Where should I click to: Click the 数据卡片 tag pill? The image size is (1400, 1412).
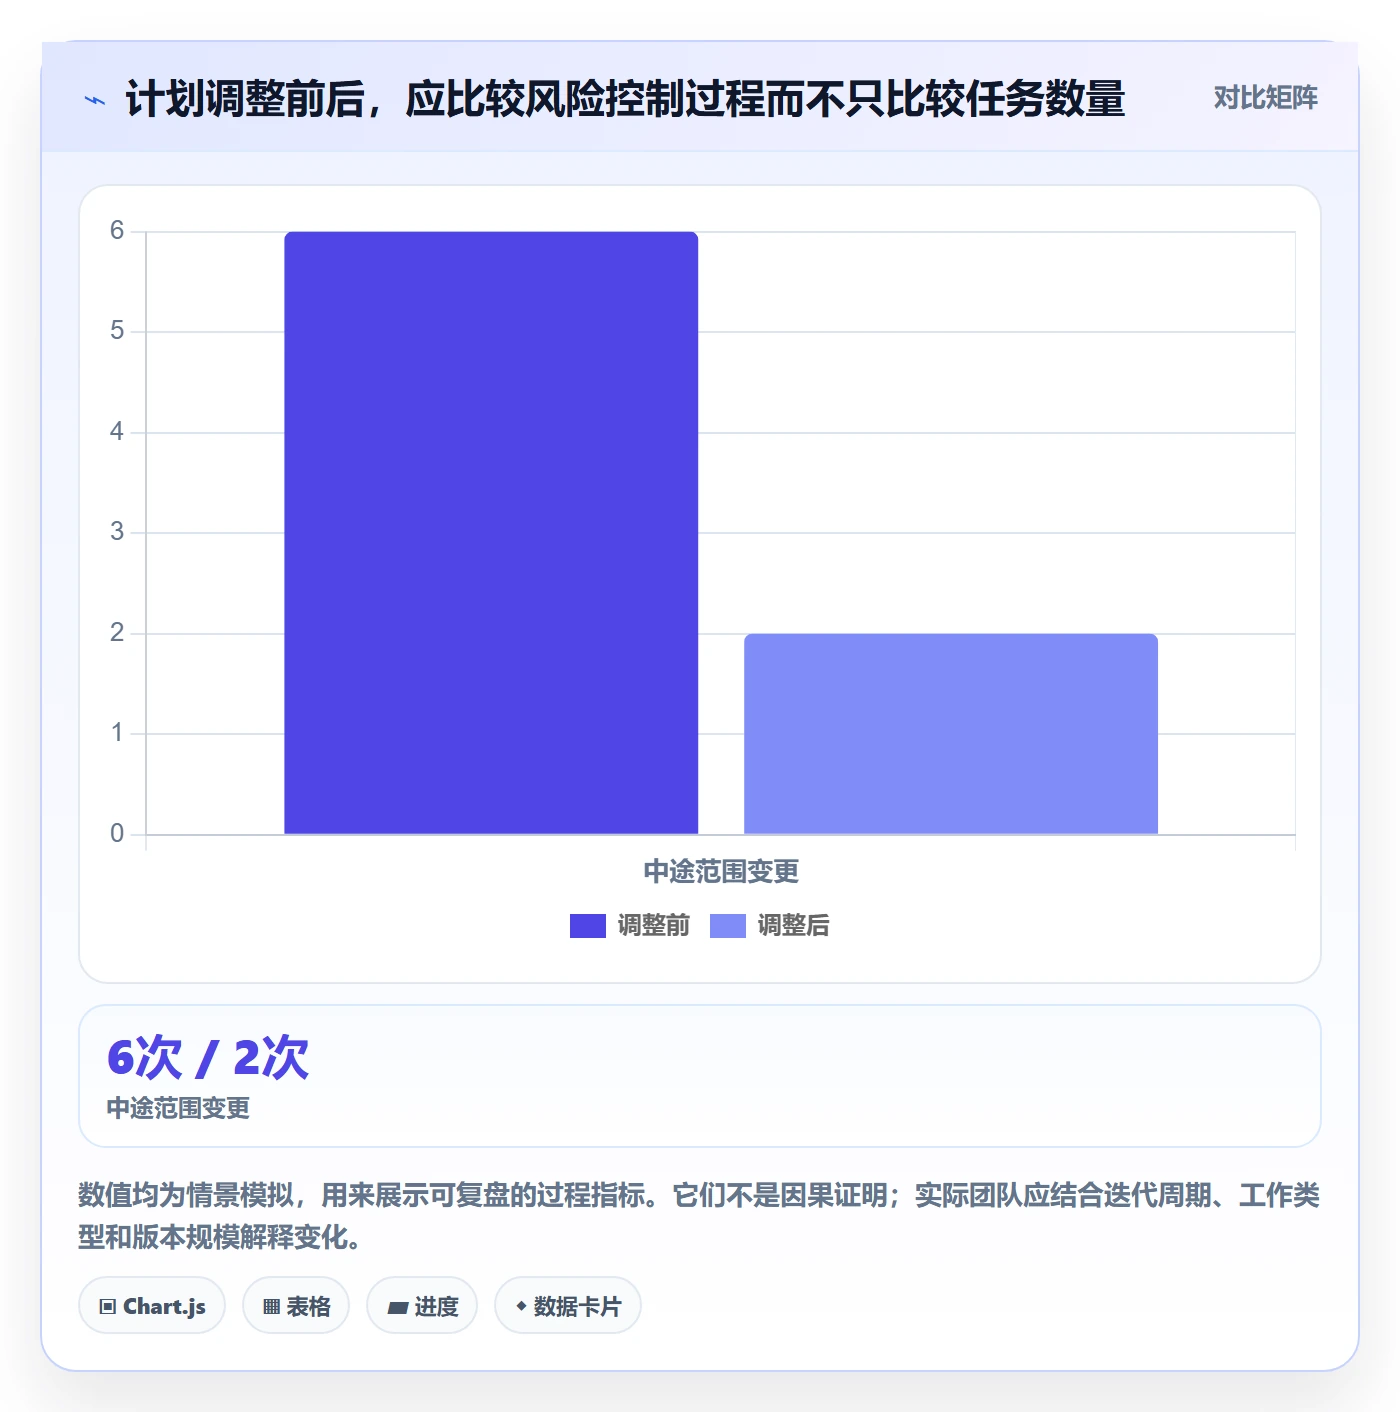pos(568,1305)
